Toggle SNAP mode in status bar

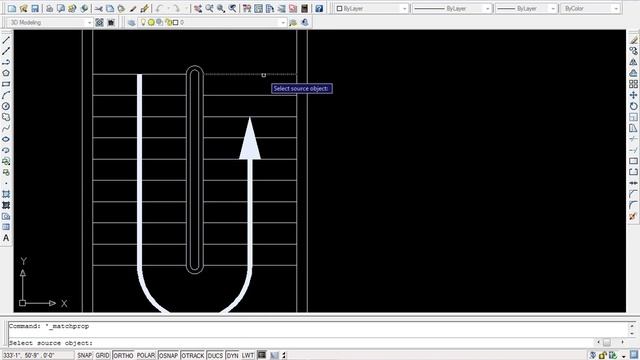click(x=84, y=356)
